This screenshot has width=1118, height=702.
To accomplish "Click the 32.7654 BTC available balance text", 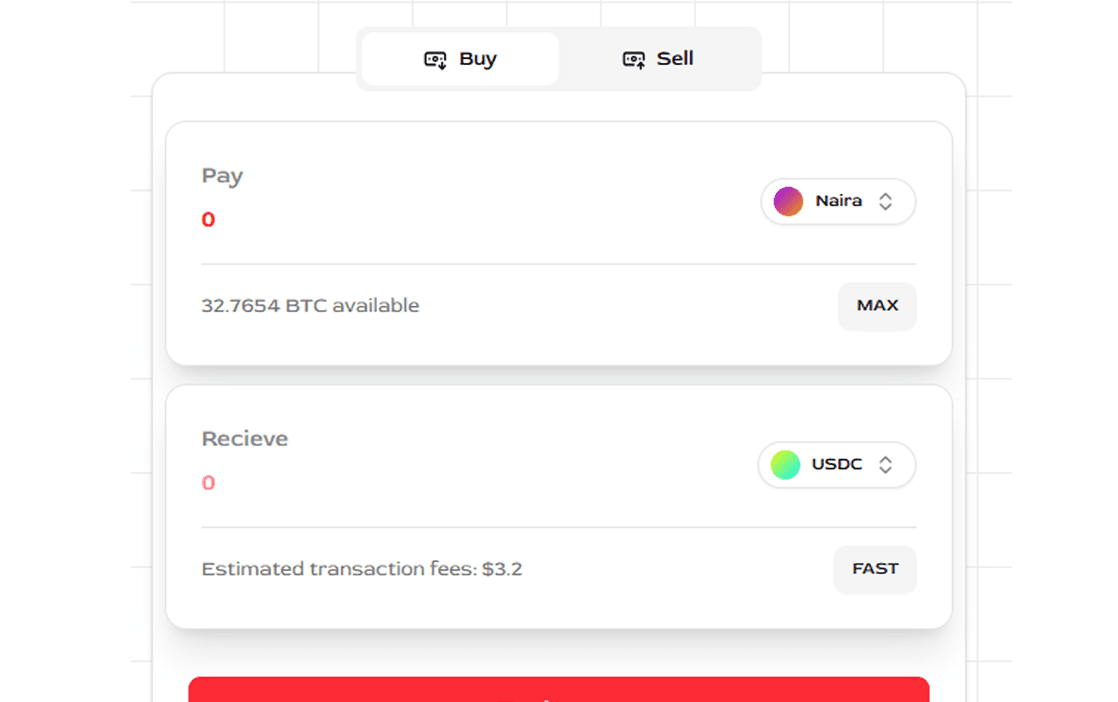I will point(310,306).
